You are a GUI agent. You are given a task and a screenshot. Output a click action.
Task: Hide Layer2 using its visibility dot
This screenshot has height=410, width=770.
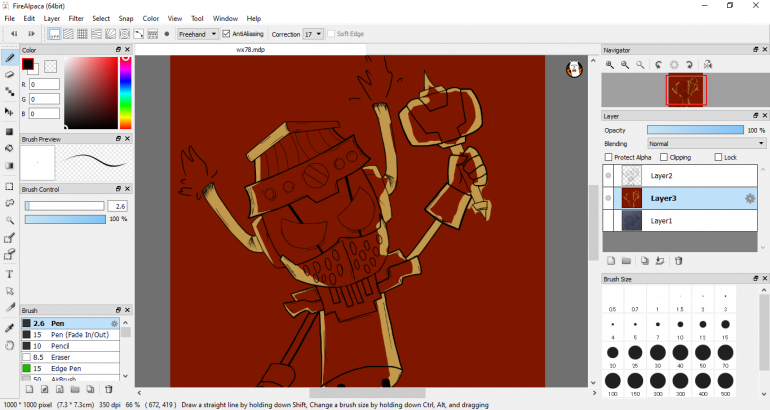coord(607,176)
